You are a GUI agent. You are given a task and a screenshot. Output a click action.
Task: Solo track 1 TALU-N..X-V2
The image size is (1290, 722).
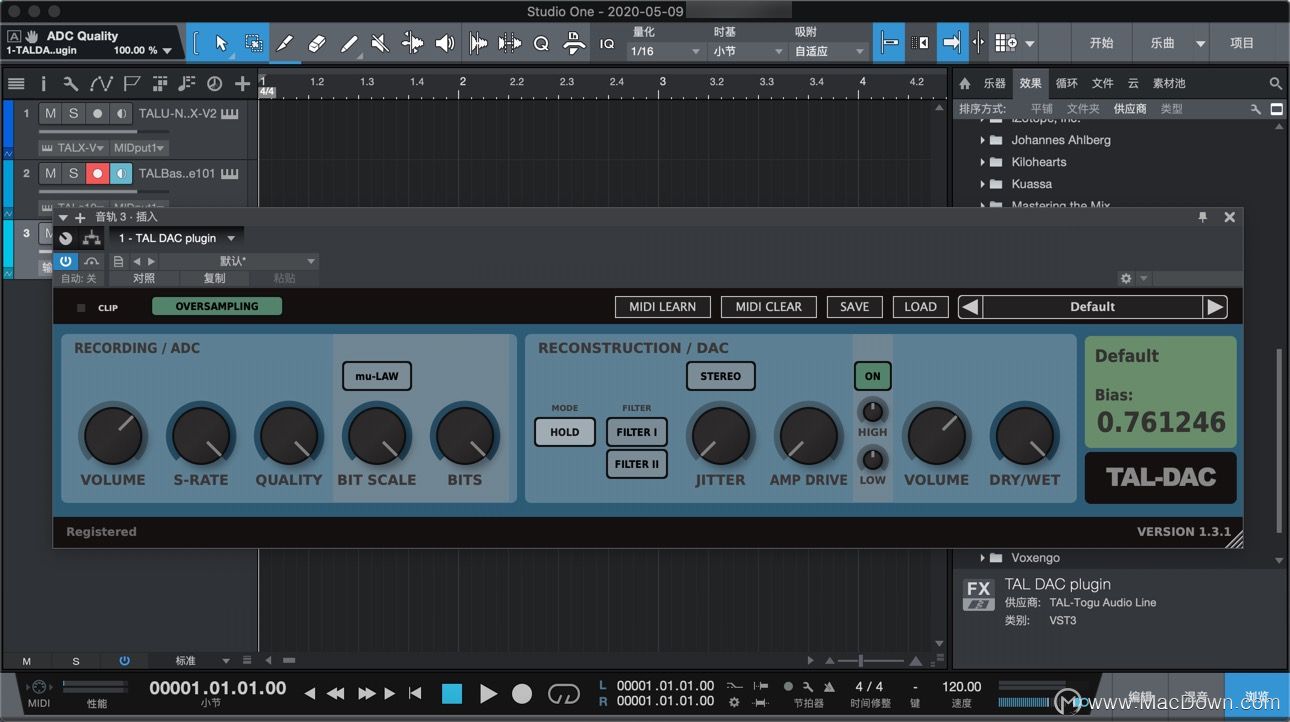point(73,114)
